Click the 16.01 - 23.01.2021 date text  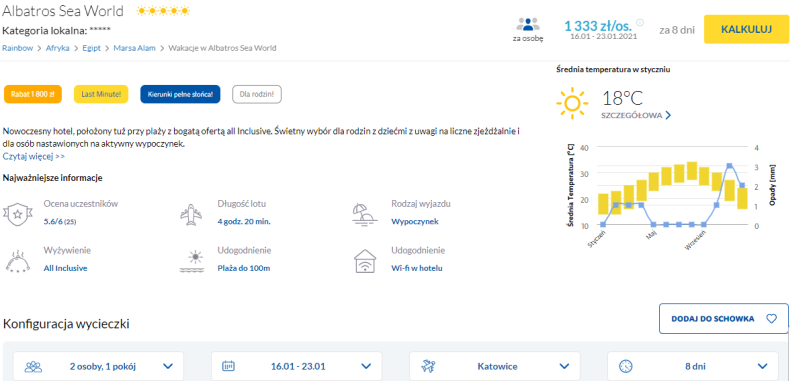[604, 36]
